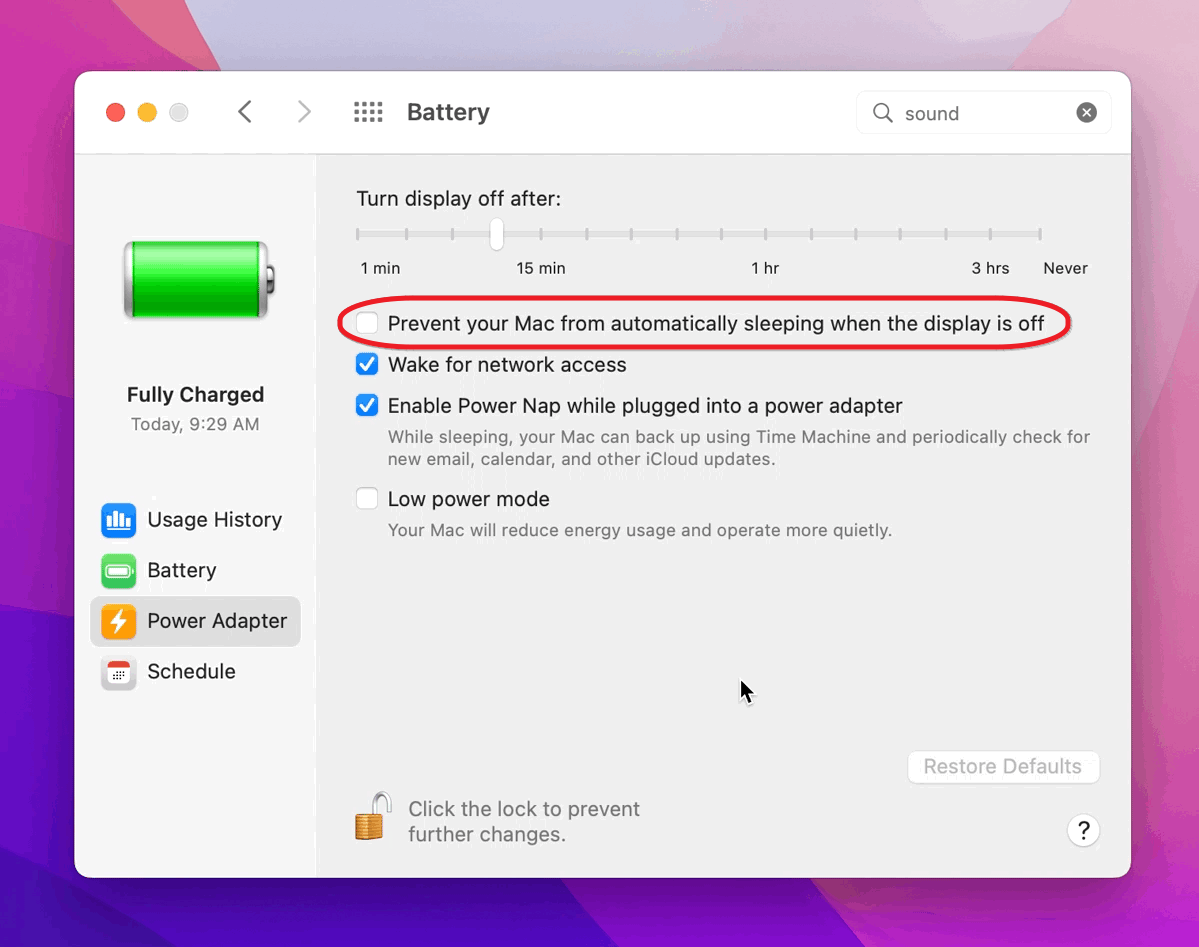Click the forward navigation chevron
This screenshot has width=1199, height=947.
pos(303,112)
